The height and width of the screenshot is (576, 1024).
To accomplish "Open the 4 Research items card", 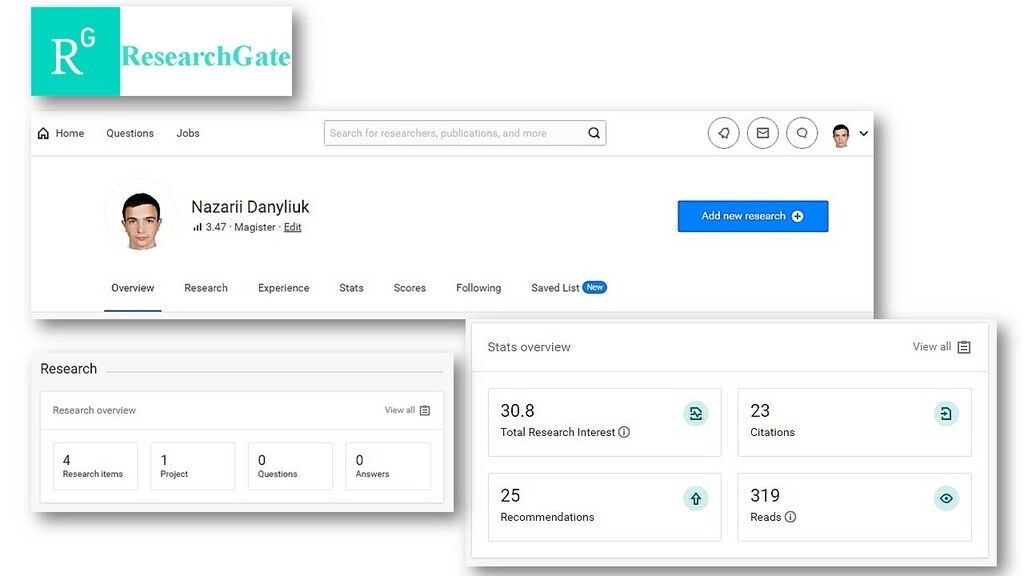I will pos(95,466).
